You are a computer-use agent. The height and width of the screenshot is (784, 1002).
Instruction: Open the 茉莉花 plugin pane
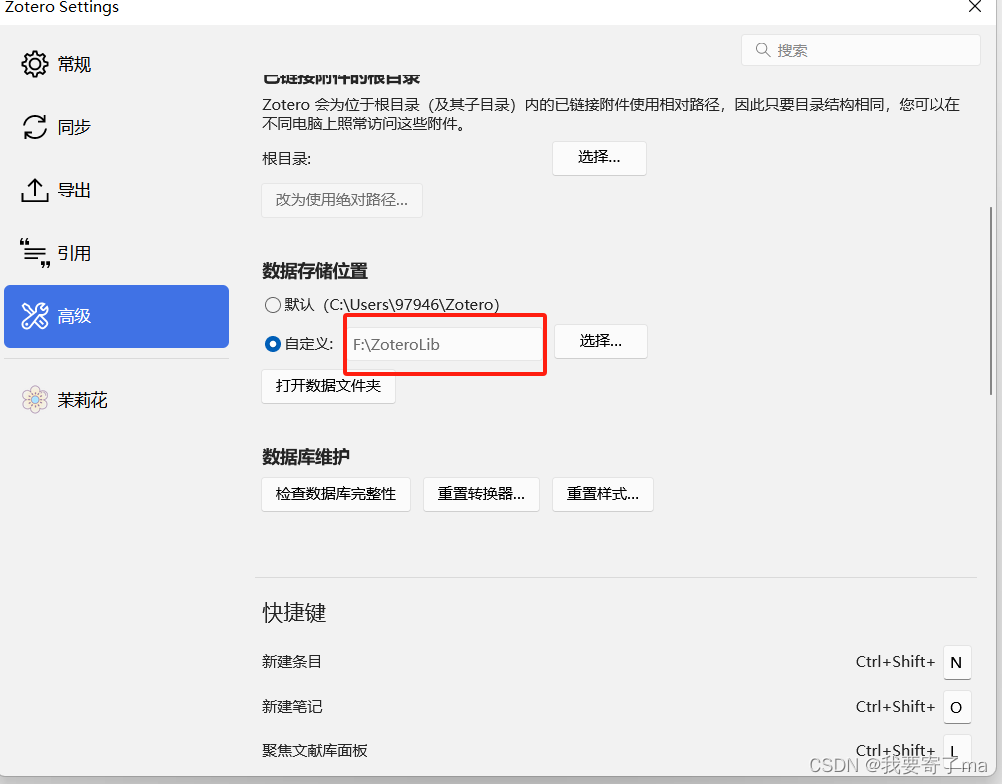pyautogui.click(x=116, y=400)
